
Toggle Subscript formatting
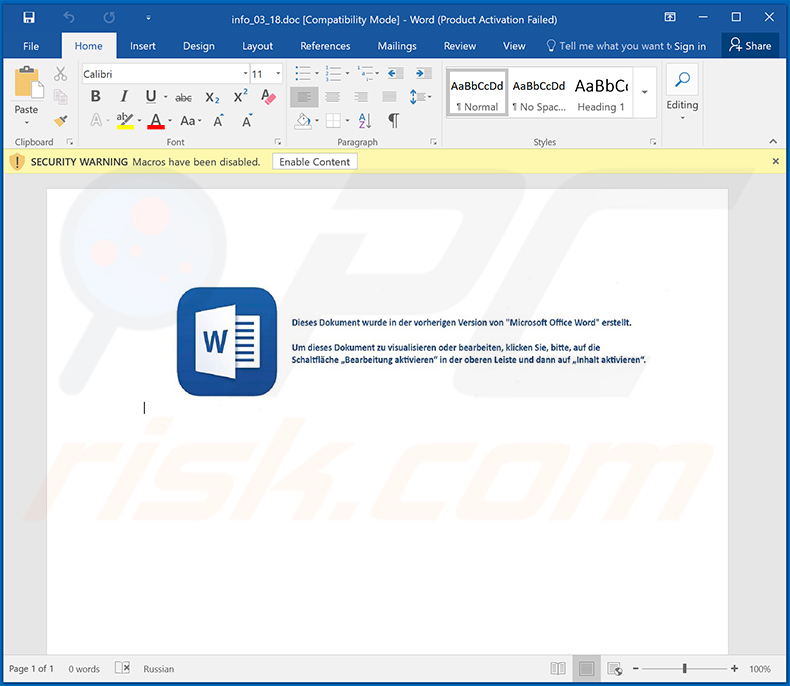(x=212, y=97)
